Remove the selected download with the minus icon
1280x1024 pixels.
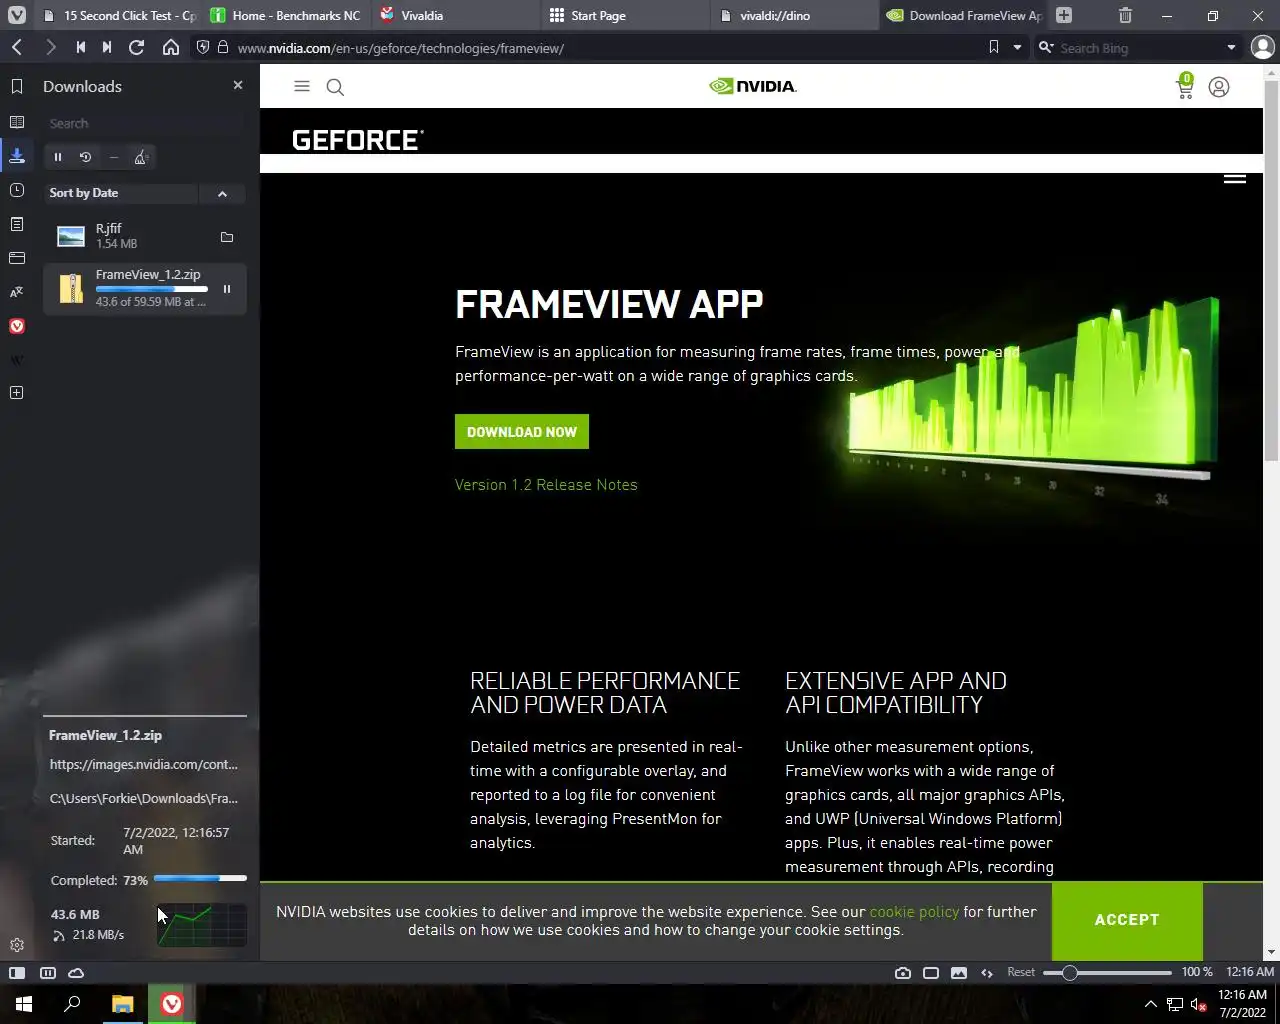pos(114,157)
